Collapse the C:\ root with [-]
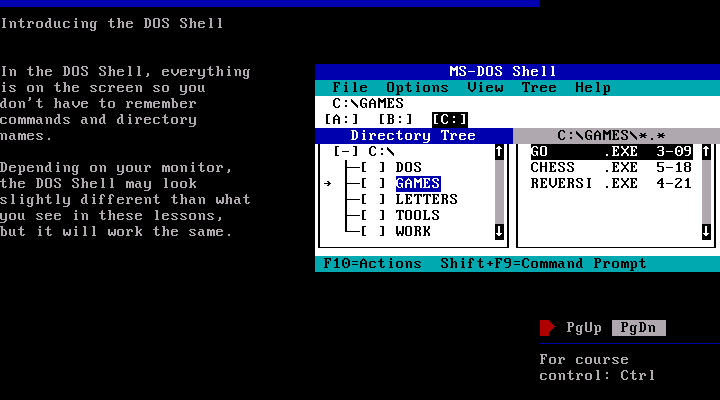Viewport: 720px width, 400px height. click(346, 151)
